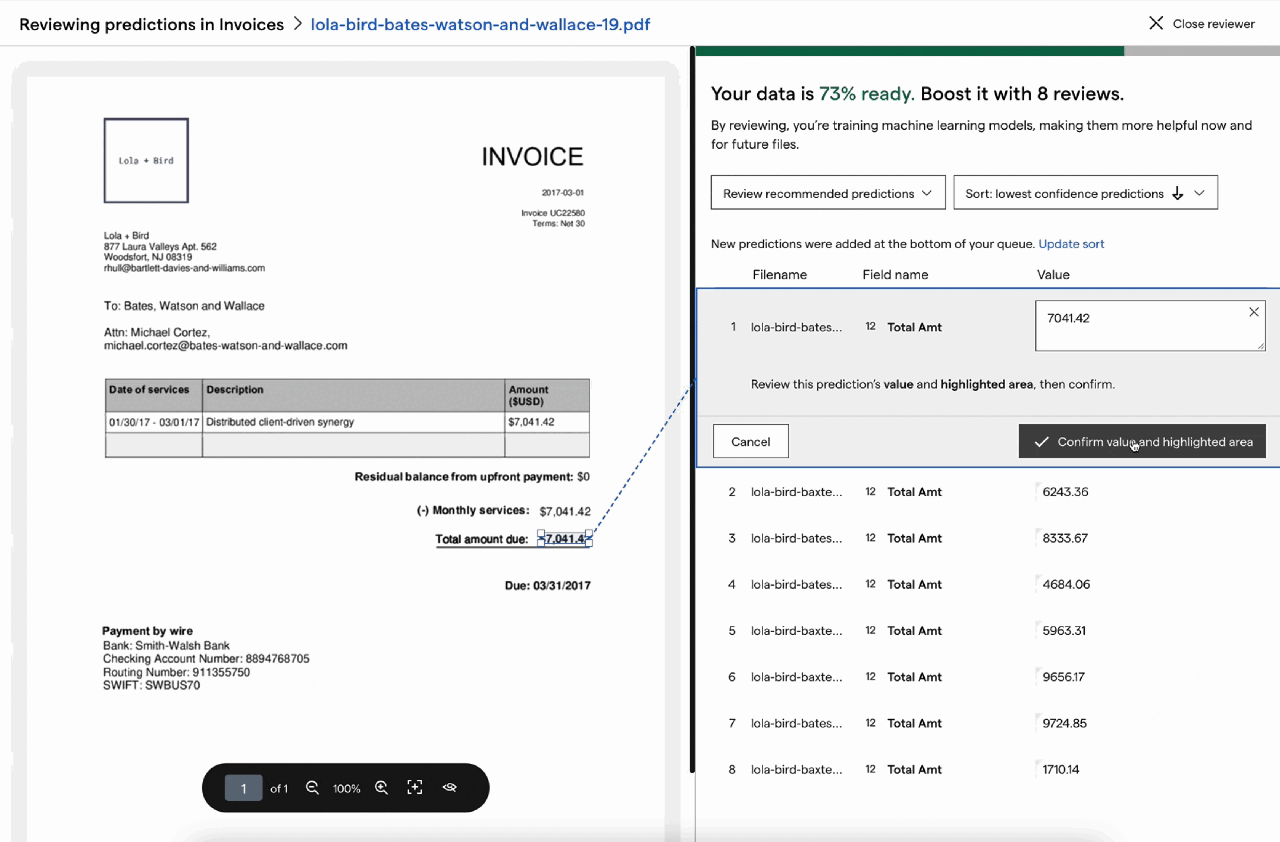Viewport: 1280px width, 842px height.
Task: Click the X icon beside Close reviewer
Action: coord(1156,23)
